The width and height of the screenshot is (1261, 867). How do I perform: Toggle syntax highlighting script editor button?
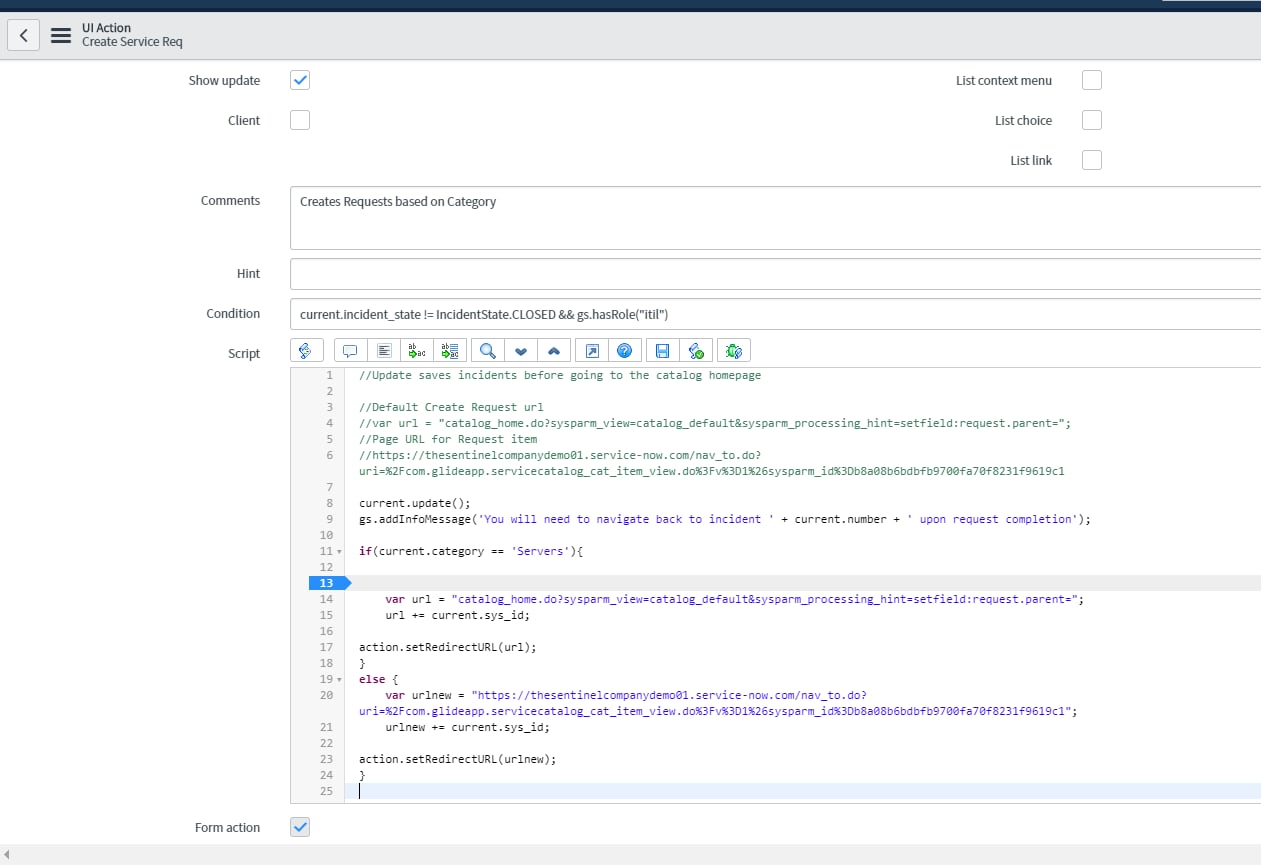306,350
